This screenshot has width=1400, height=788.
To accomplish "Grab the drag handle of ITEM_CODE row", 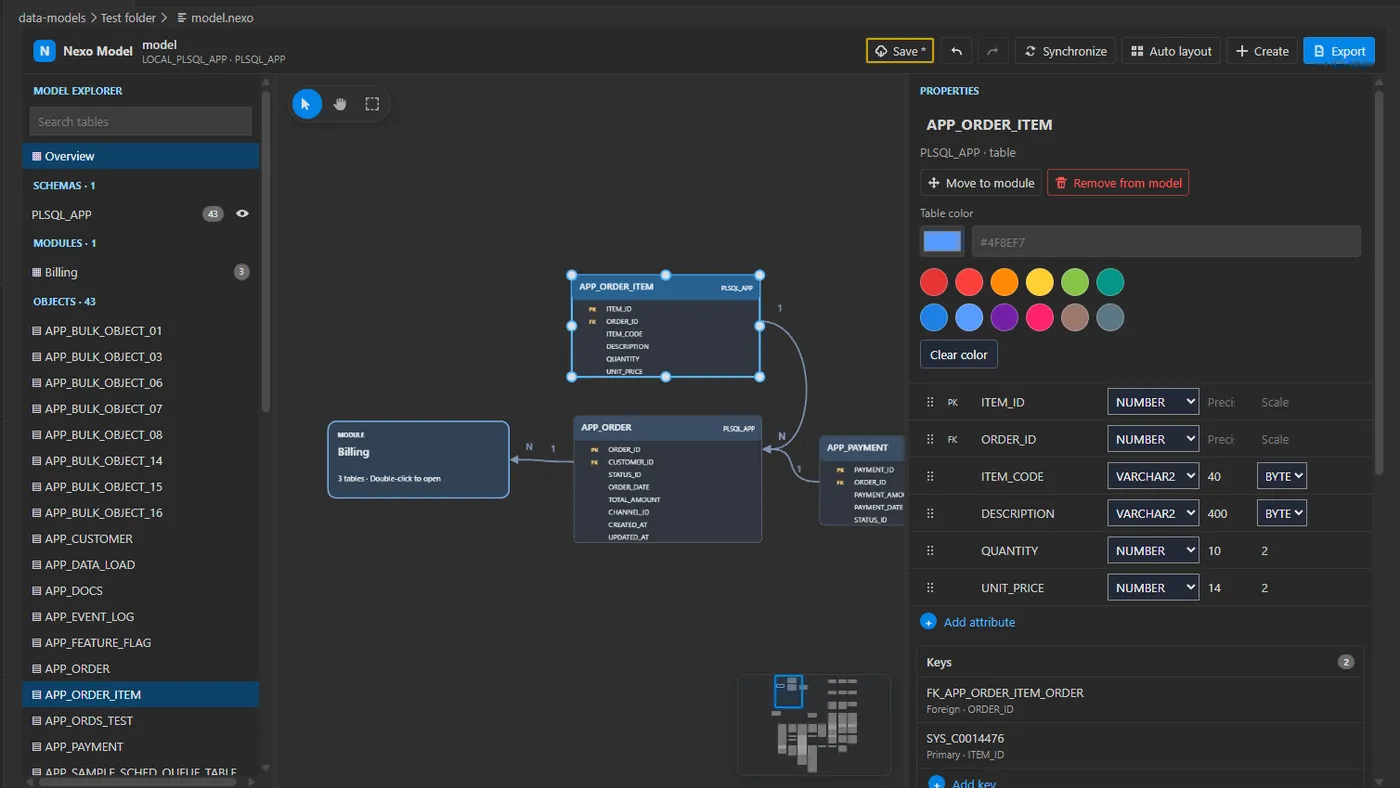I will click(930, 477).
